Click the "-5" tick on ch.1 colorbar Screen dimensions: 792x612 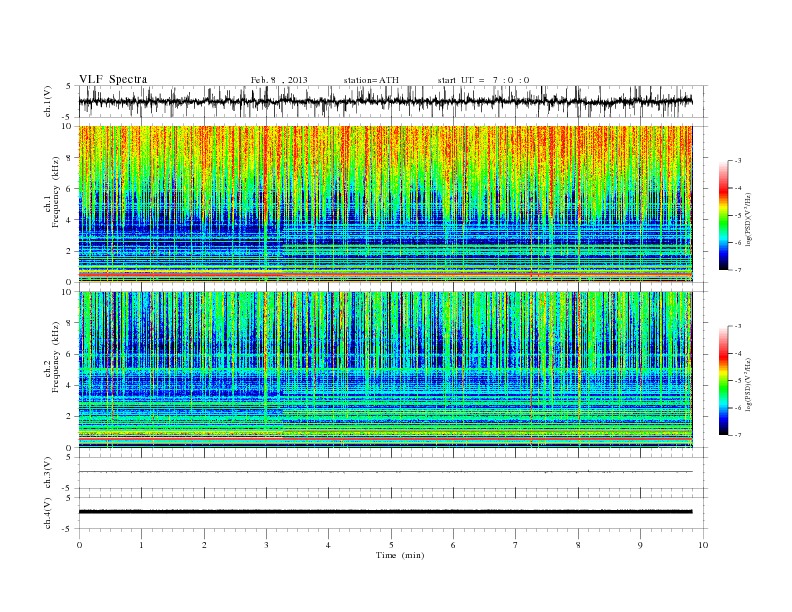point(738,216)
